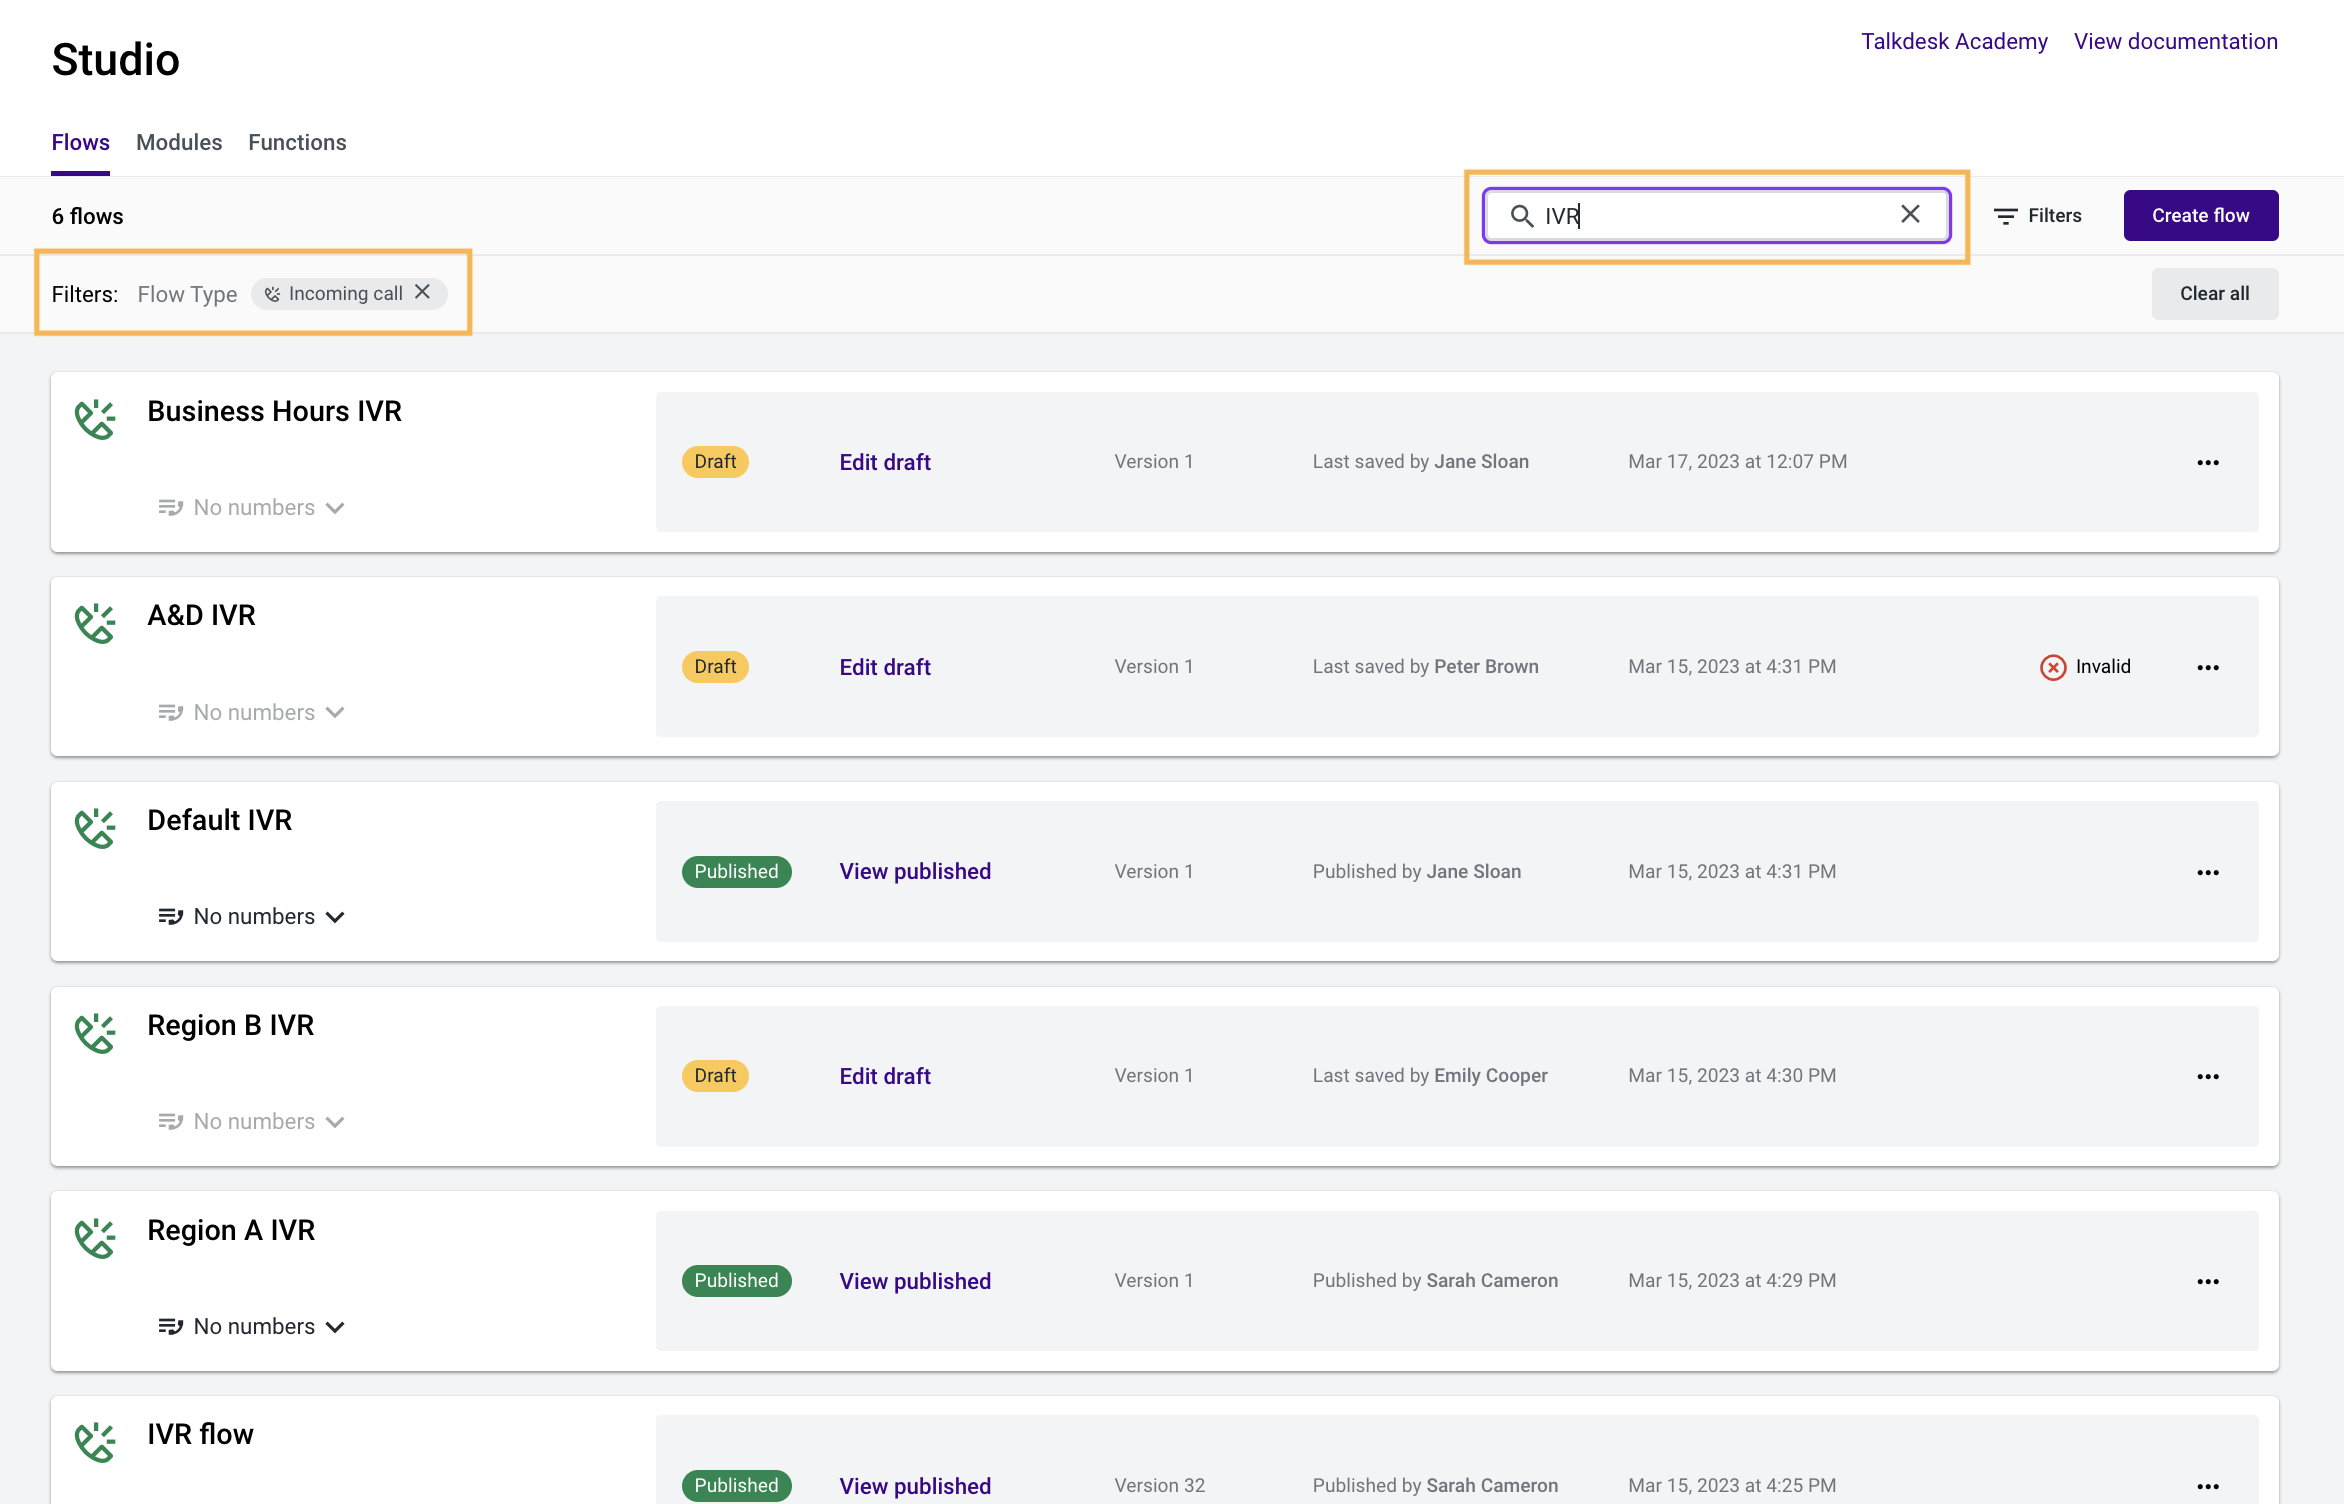Open more options for Default IVR
Viewport: 2344px width, 1504px height.
[2207, 873]
